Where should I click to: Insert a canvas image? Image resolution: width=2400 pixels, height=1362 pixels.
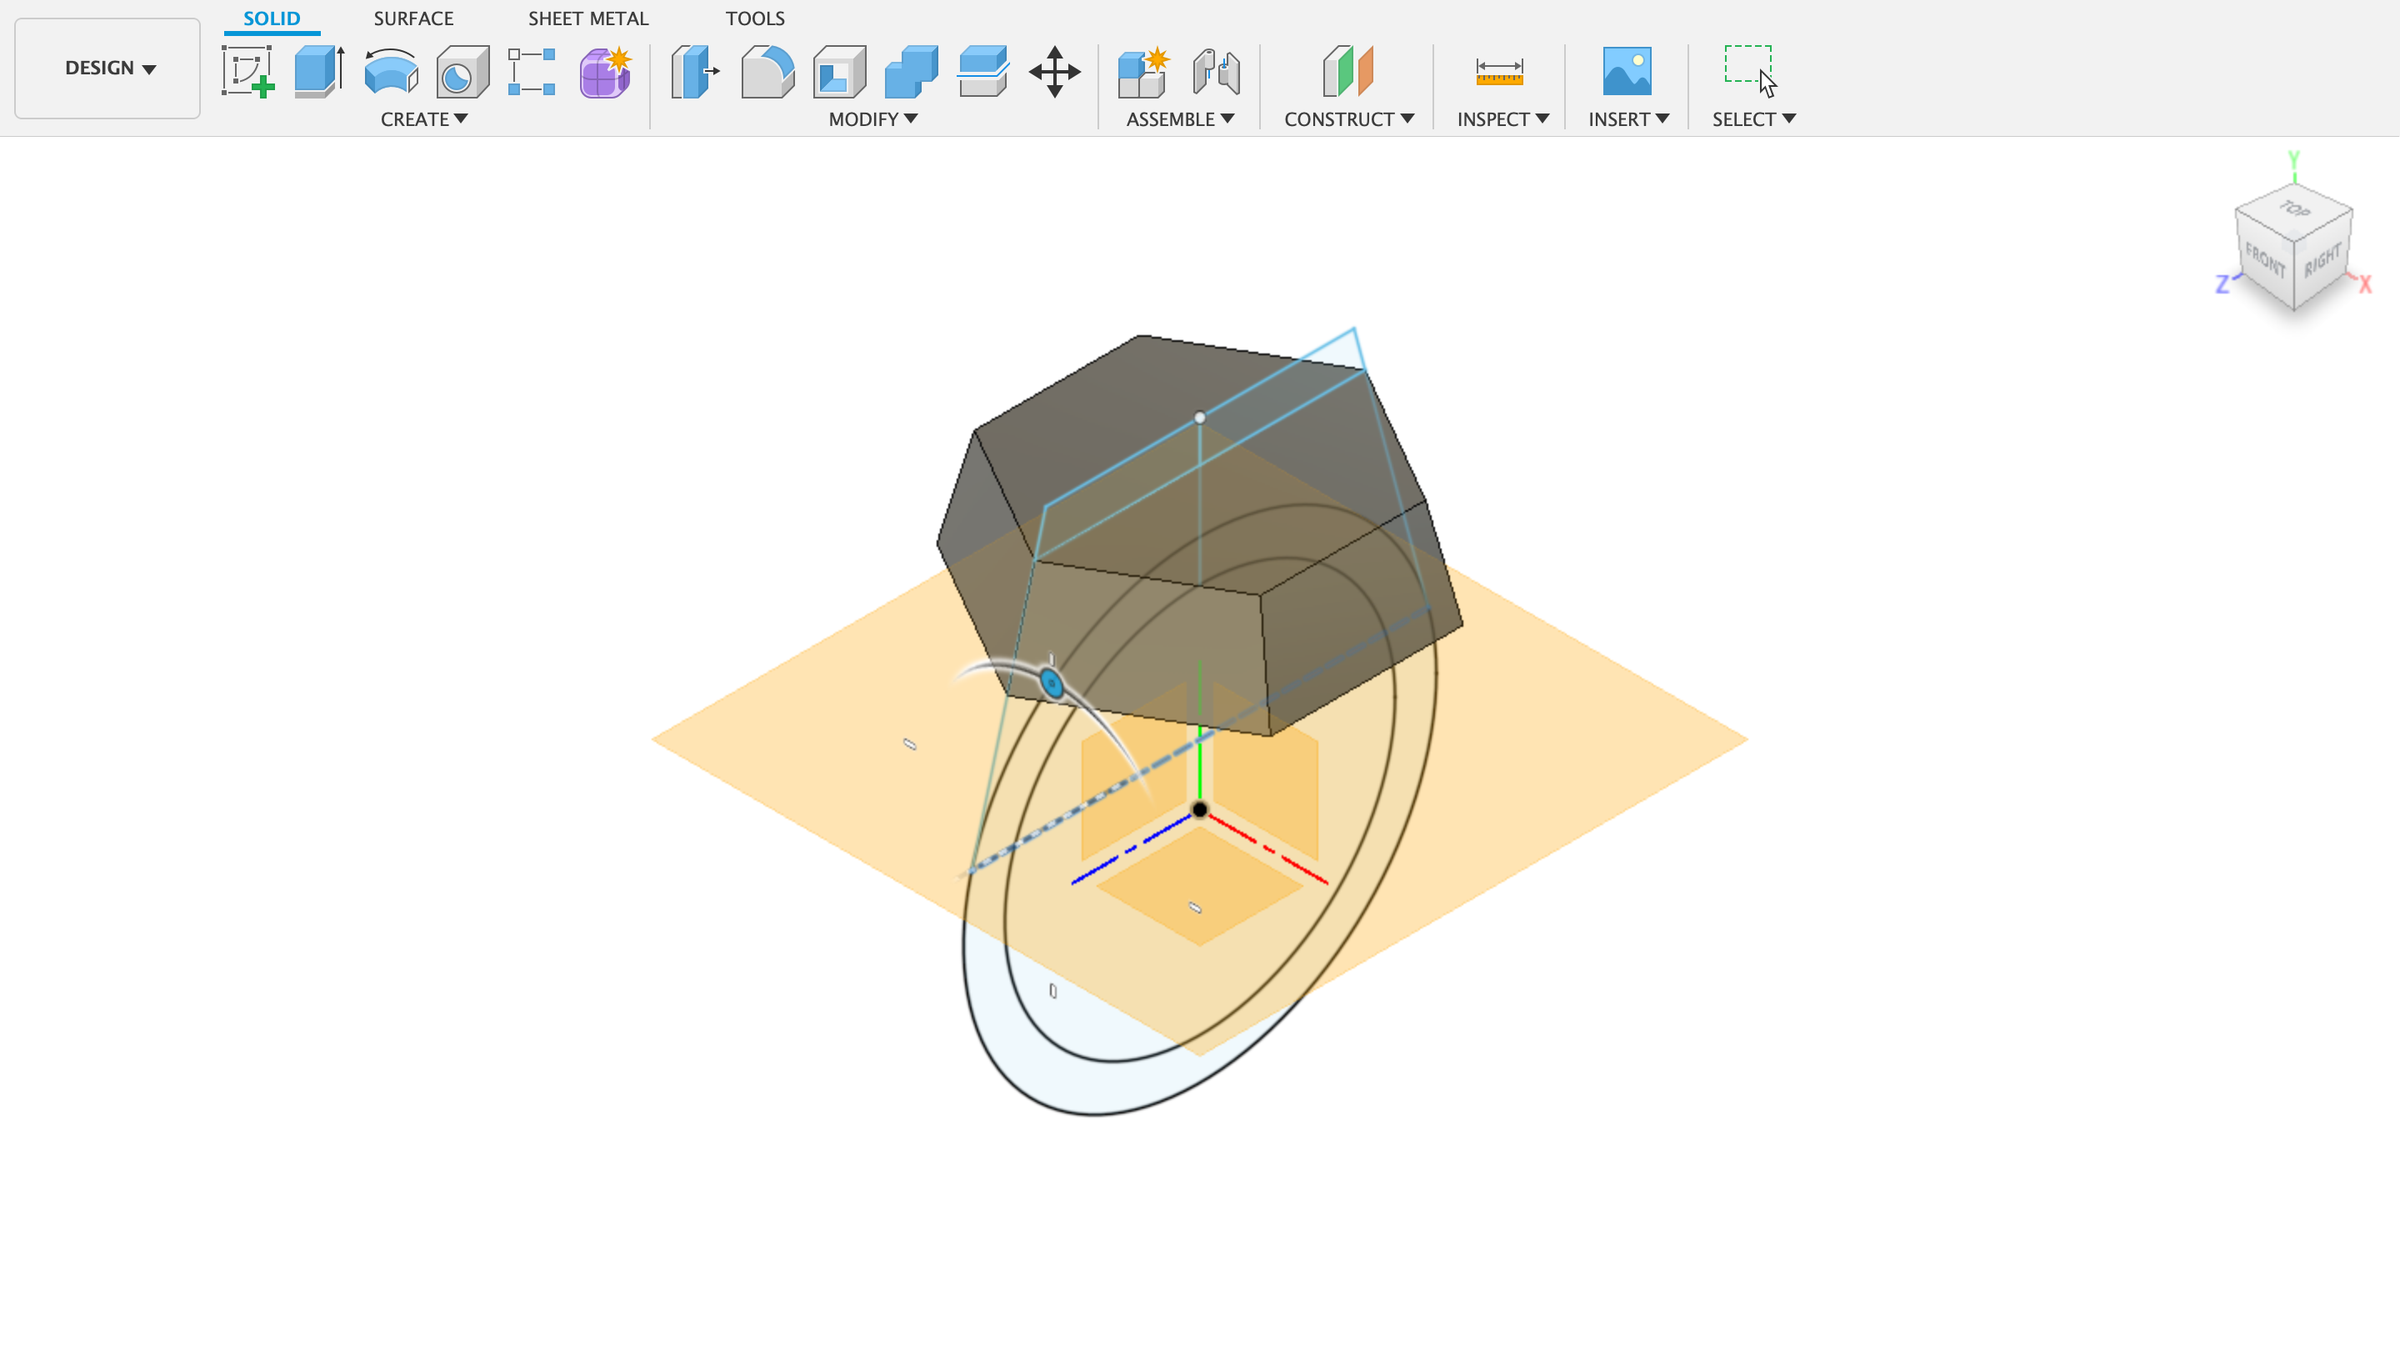(x=1627, y=72)
